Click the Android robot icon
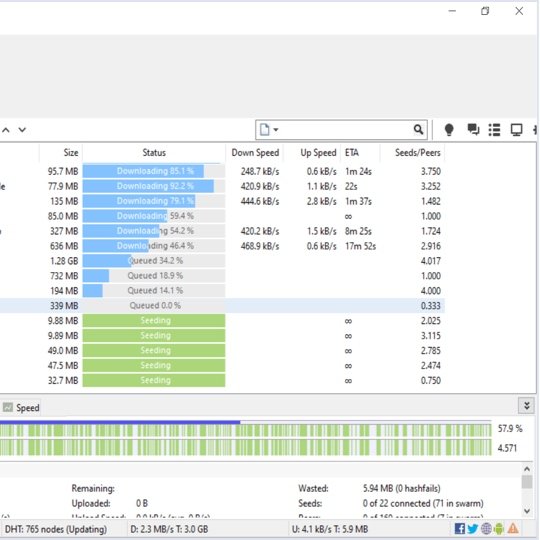 [499, 528]
